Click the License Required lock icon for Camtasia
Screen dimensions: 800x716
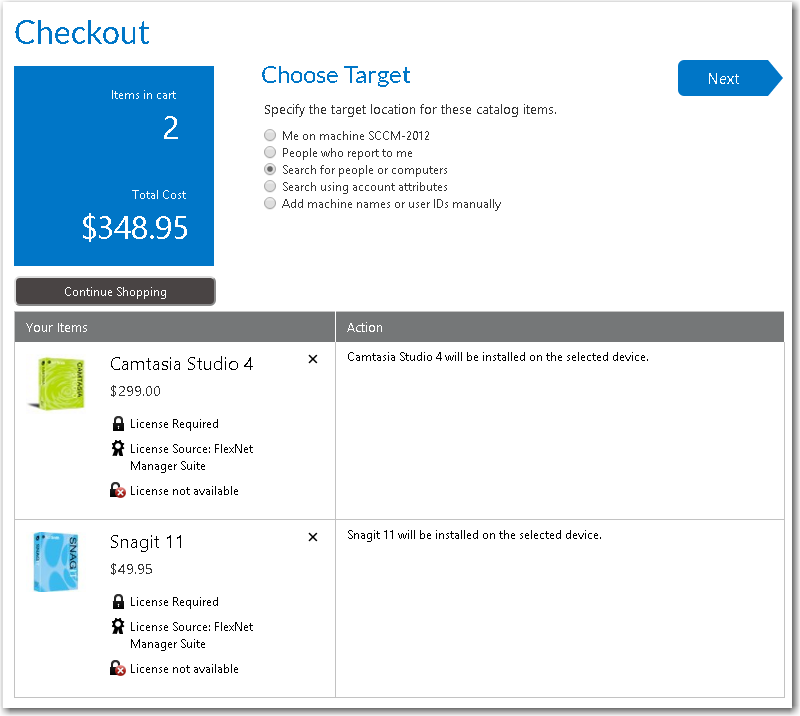click(119, 423)
